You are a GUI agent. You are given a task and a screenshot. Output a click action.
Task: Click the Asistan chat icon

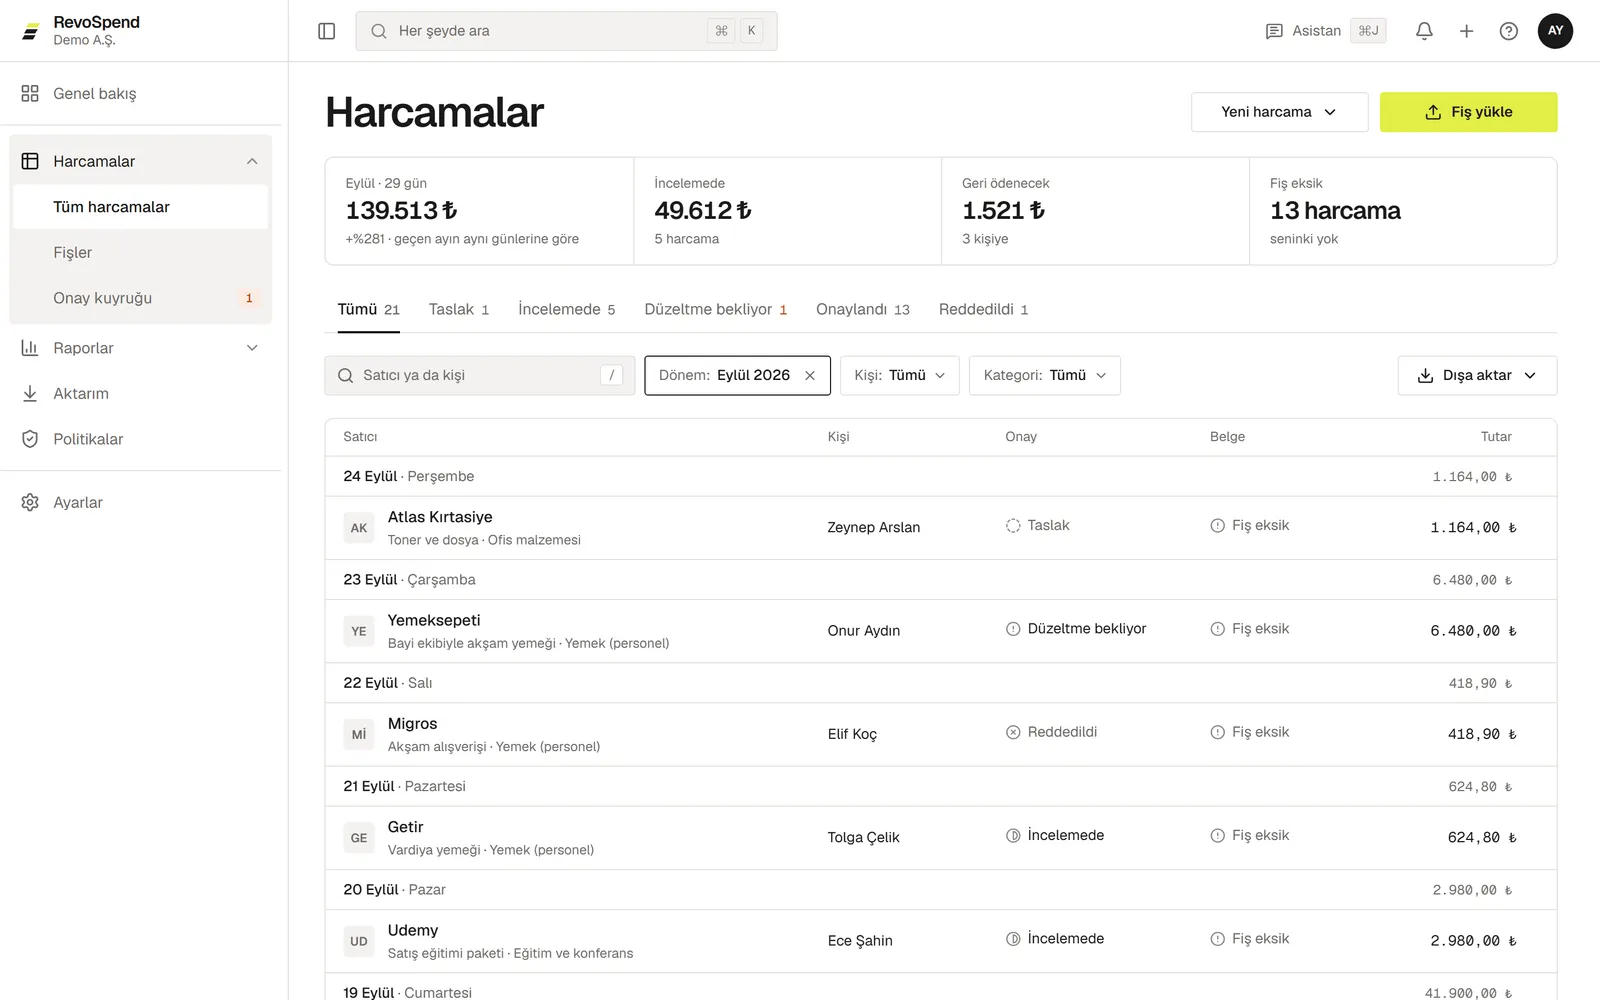pos(1274,31)
